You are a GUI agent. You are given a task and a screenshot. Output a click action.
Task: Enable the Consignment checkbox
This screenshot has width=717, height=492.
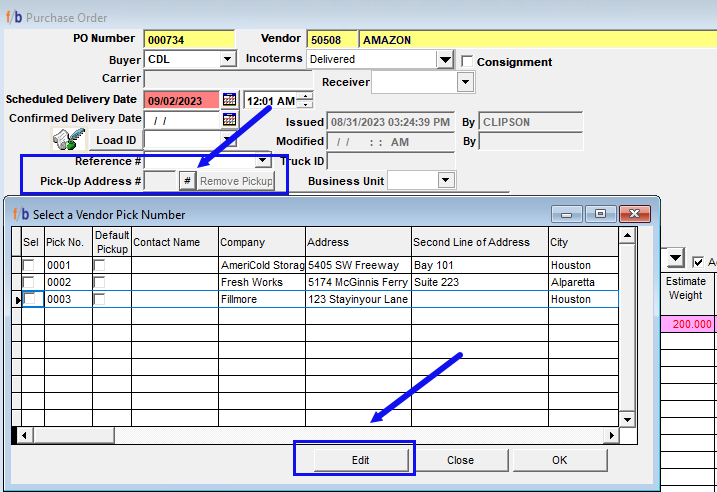pos(467,61)
